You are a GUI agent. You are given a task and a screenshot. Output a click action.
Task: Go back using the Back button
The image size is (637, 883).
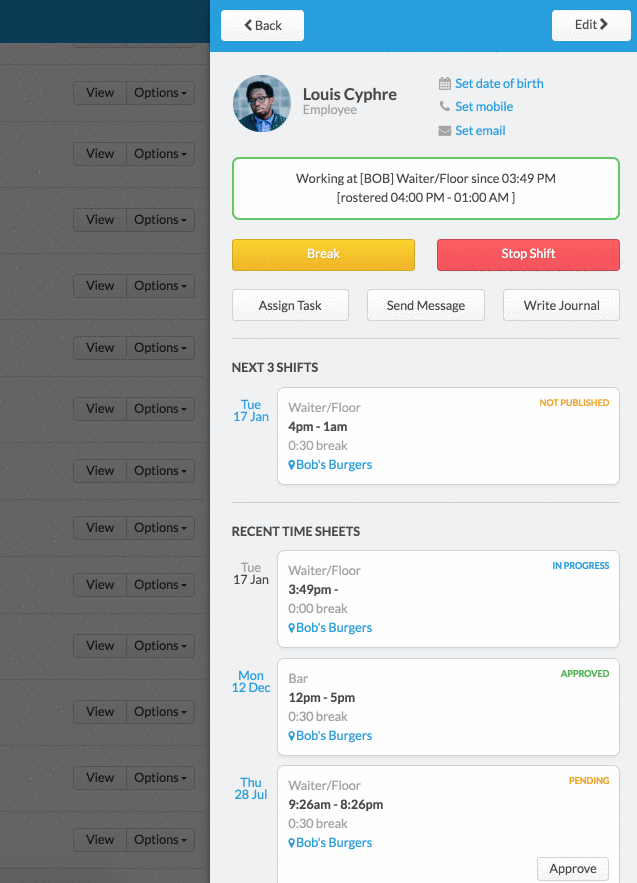262,25
